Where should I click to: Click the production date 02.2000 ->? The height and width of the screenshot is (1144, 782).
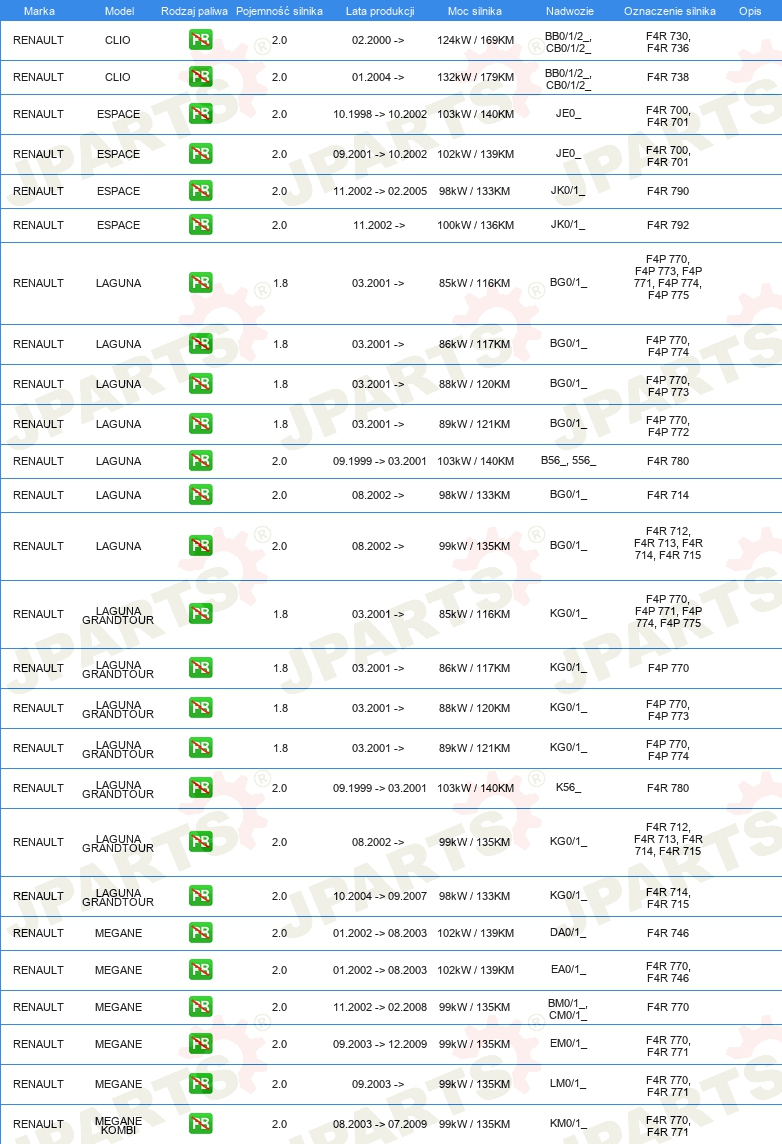click(x=378, y=40)
